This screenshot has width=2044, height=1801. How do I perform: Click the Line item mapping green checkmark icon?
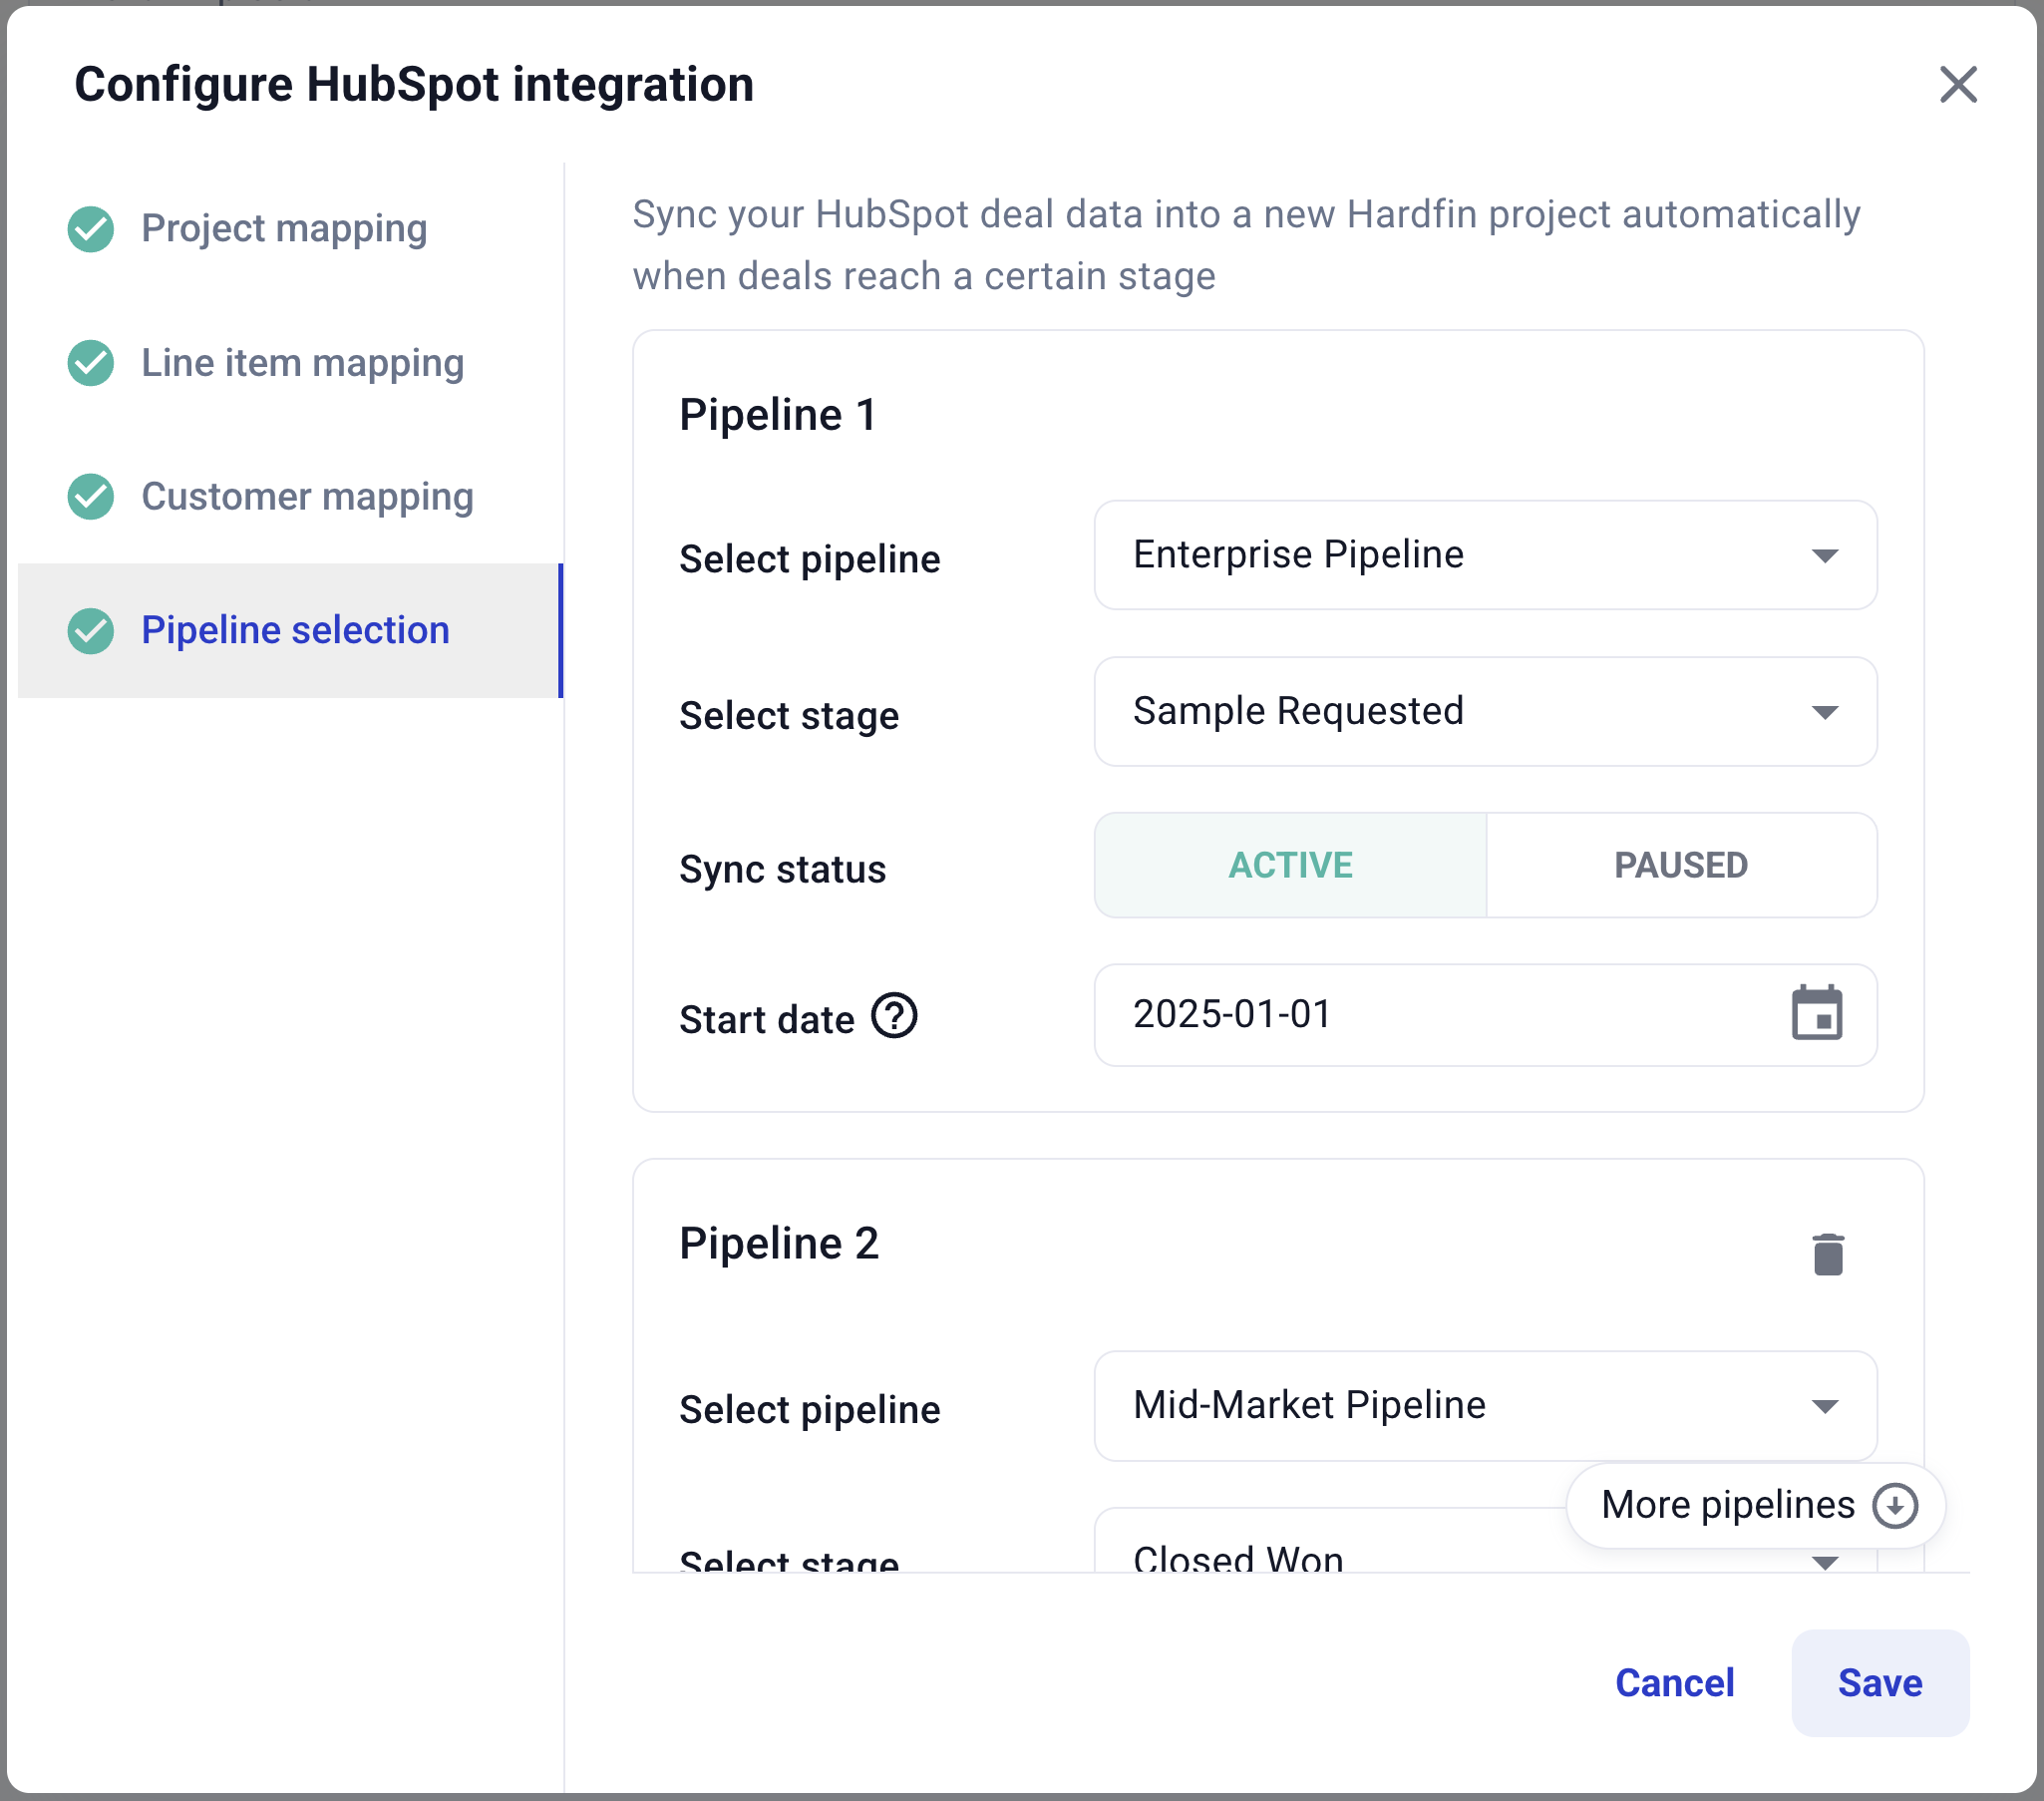pos(91,363)
